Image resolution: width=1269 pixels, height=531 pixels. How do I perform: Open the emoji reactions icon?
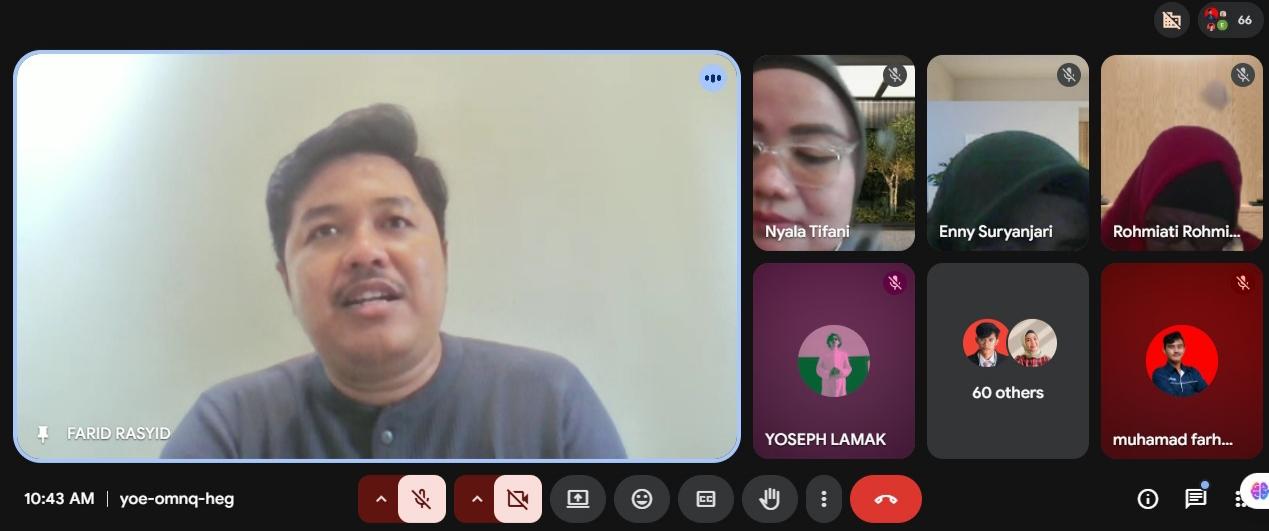(642, 499)
